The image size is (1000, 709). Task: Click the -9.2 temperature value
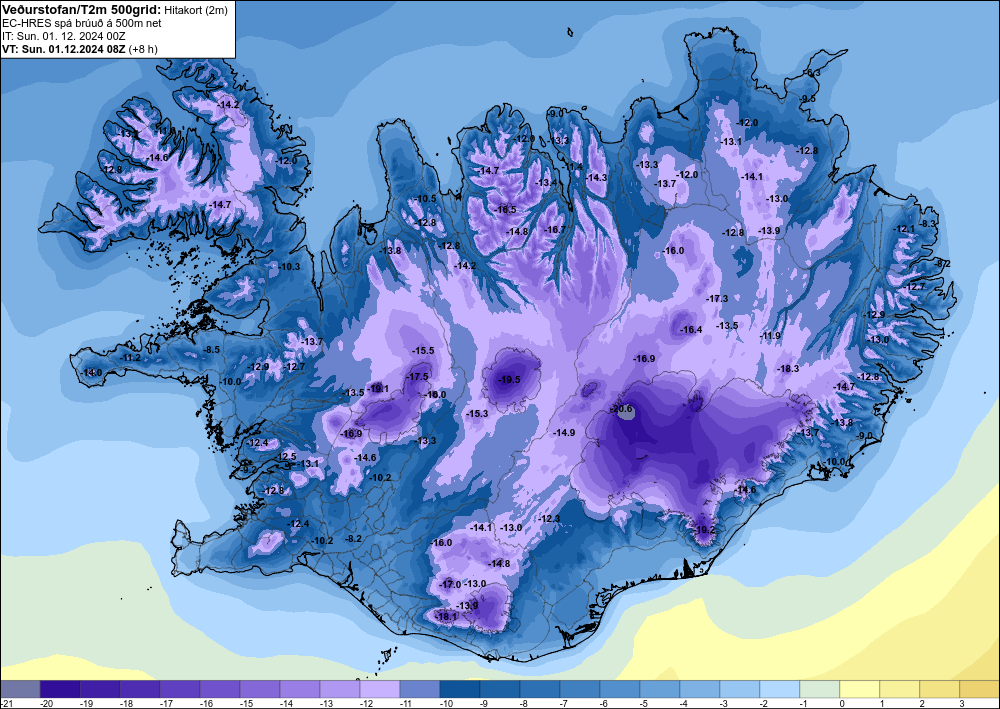click(x=249, y=470)
